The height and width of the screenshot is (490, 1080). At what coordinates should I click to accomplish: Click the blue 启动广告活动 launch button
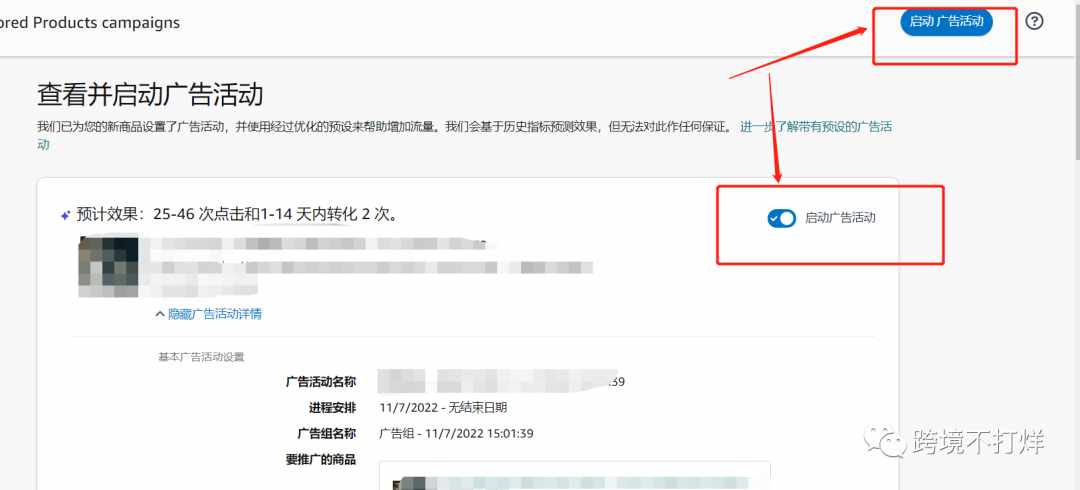pos(946,22)
